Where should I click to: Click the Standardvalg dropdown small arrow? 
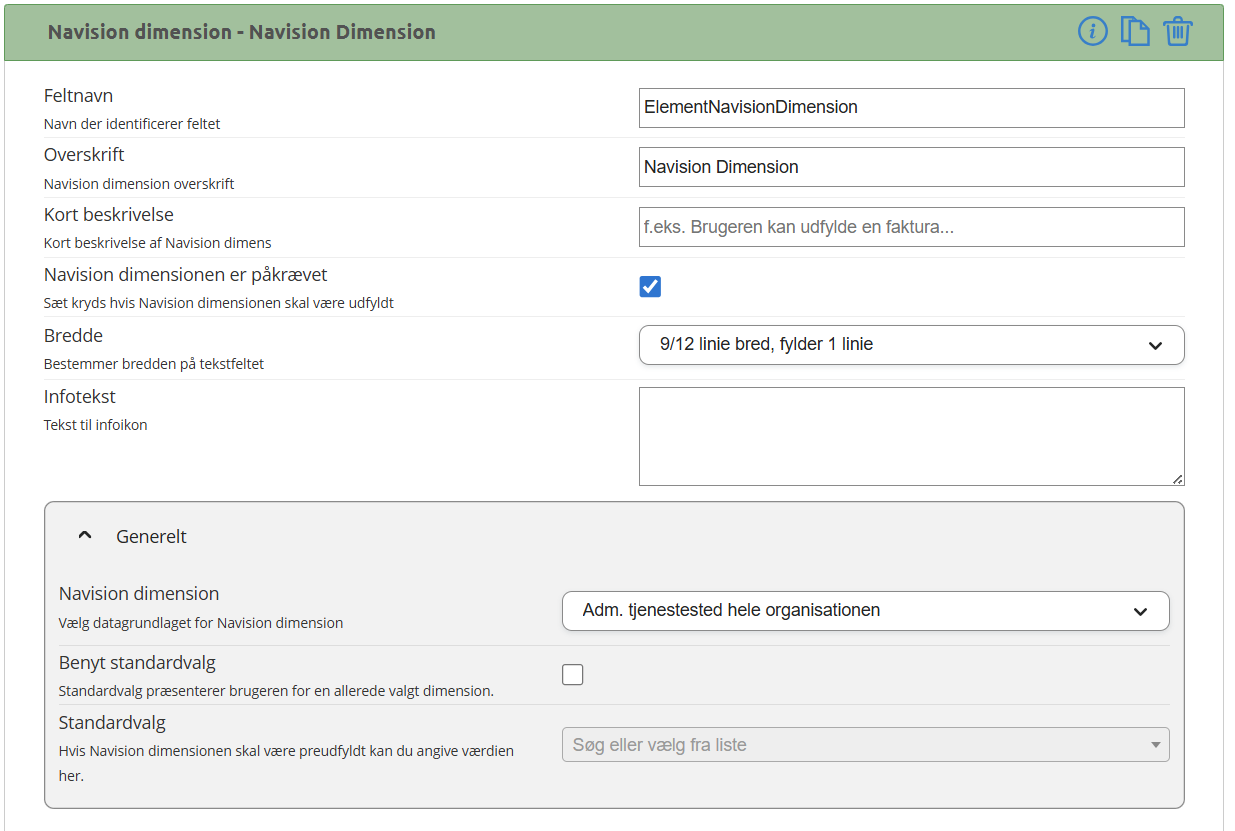[x=1156, y=745]
